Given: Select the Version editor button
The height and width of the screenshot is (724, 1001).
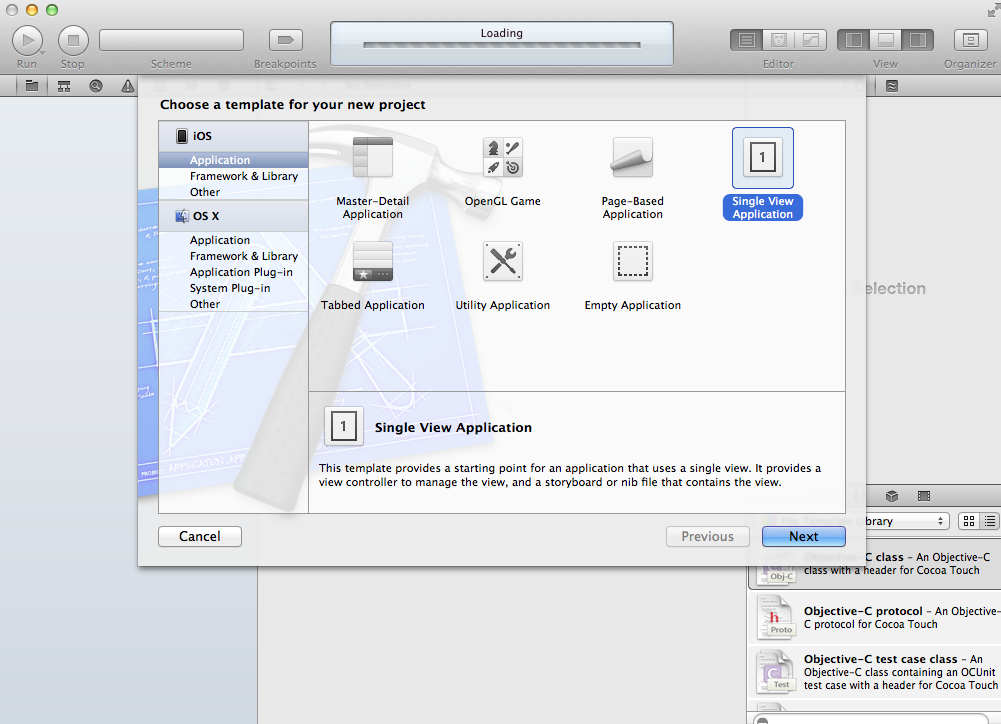Looking at the screenshot, I should point(811,40).
